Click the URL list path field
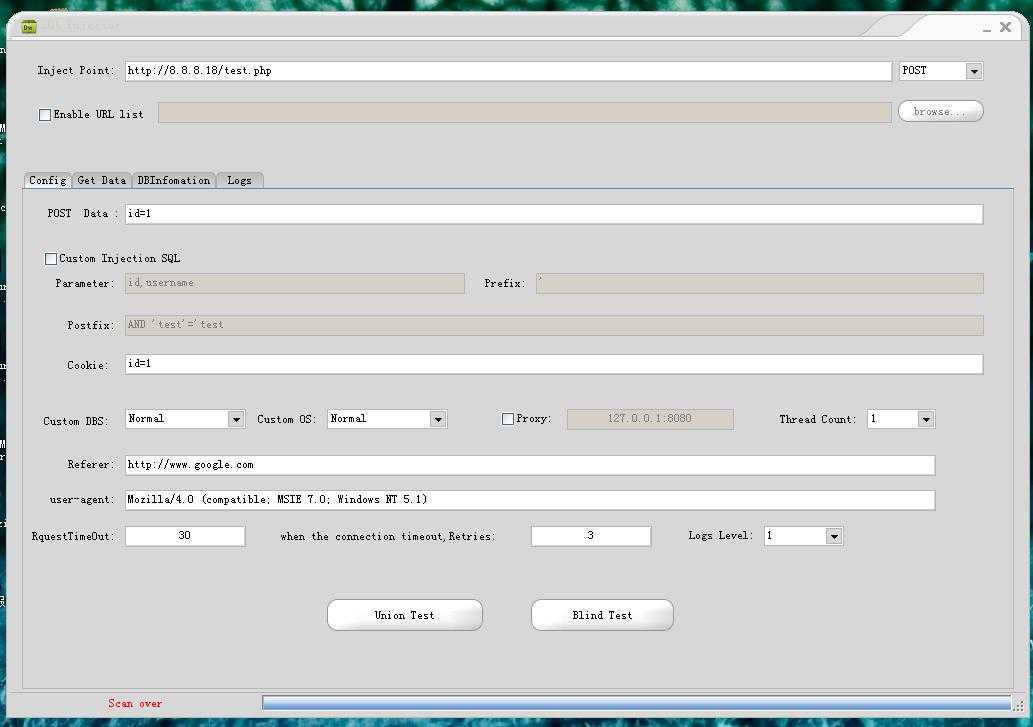Image resolution: width=1033 pixels, height=727 pixels. click(524, 112)
